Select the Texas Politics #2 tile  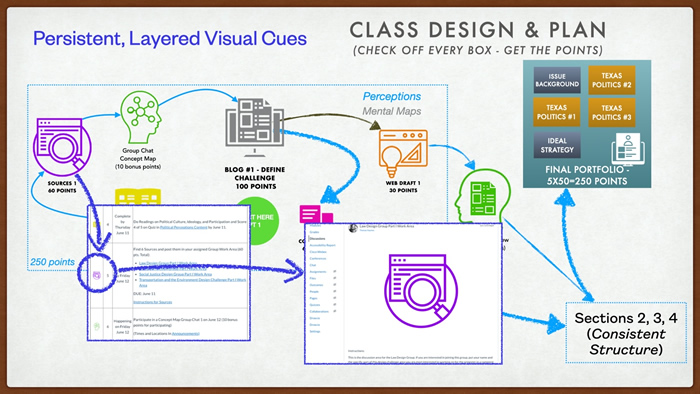click(x=612, y=80)
